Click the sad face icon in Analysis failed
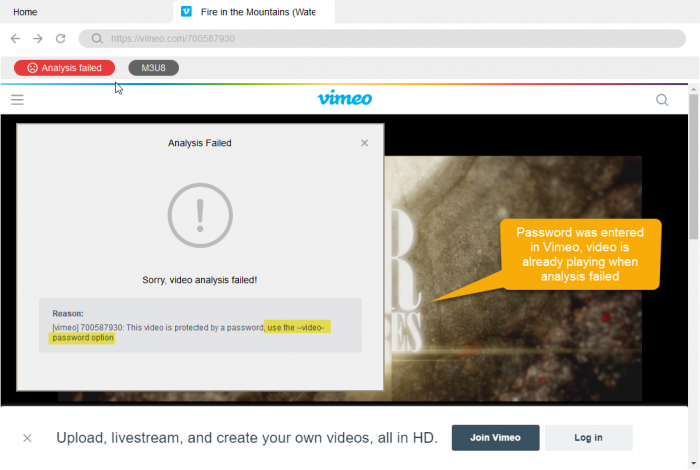 33,68
